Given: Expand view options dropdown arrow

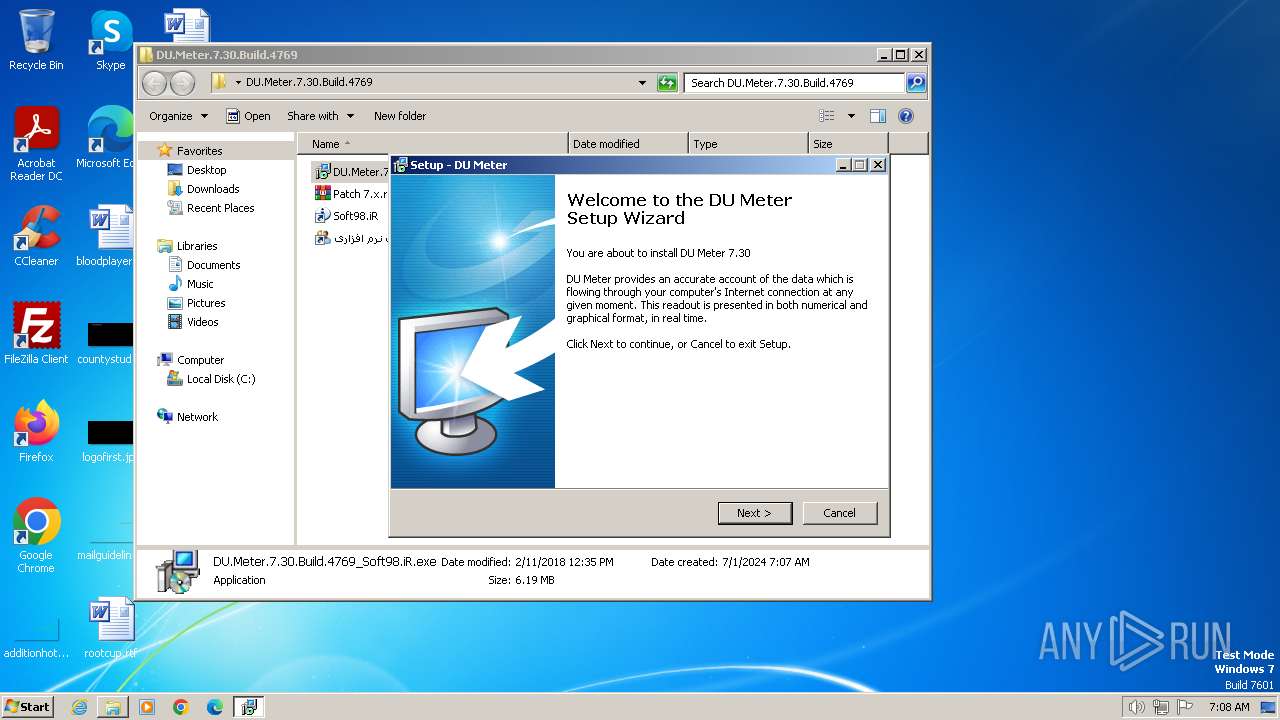Looking at the screenshot, I should (x=851, y=116).
